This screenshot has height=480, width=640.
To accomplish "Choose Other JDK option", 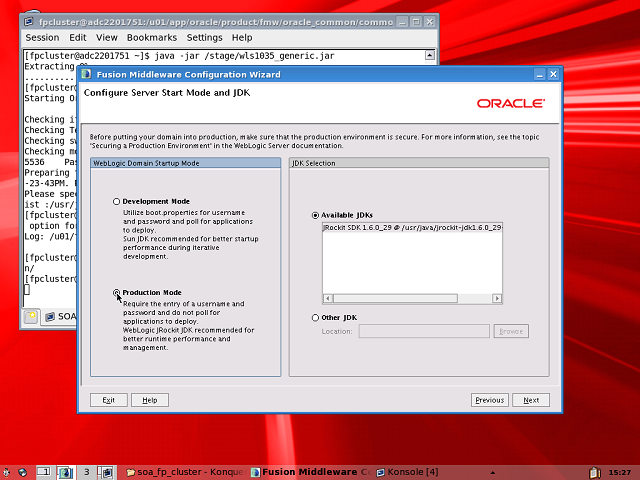I will tap(315, 318).
